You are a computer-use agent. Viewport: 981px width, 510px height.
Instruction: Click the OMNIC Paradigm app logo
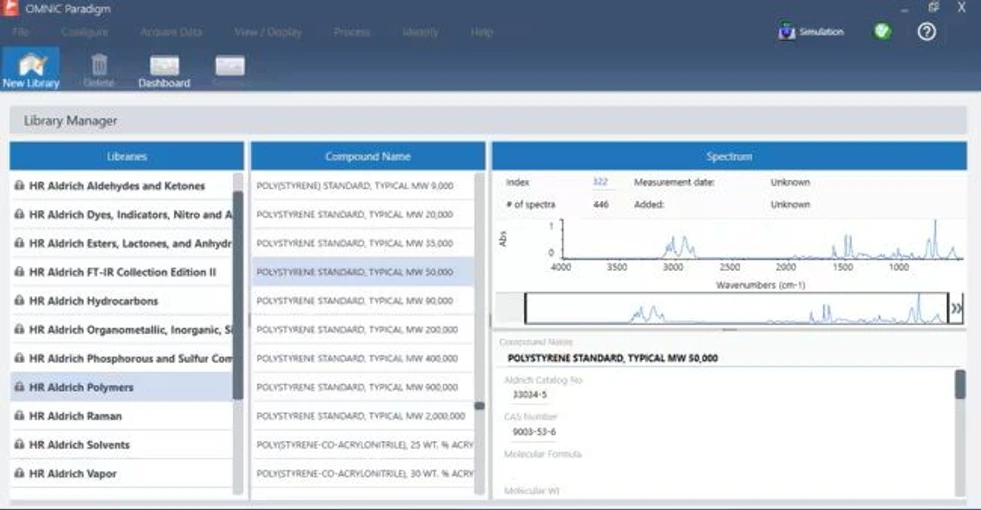(x=10, y=8)
